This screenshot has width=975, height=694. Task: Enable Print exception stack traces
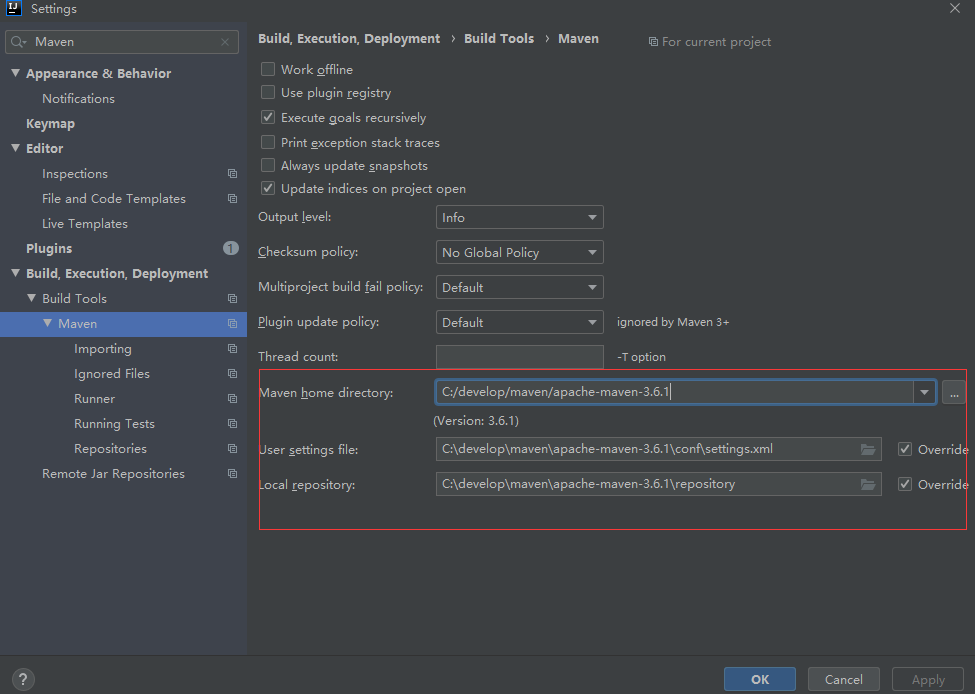point(268,142)
